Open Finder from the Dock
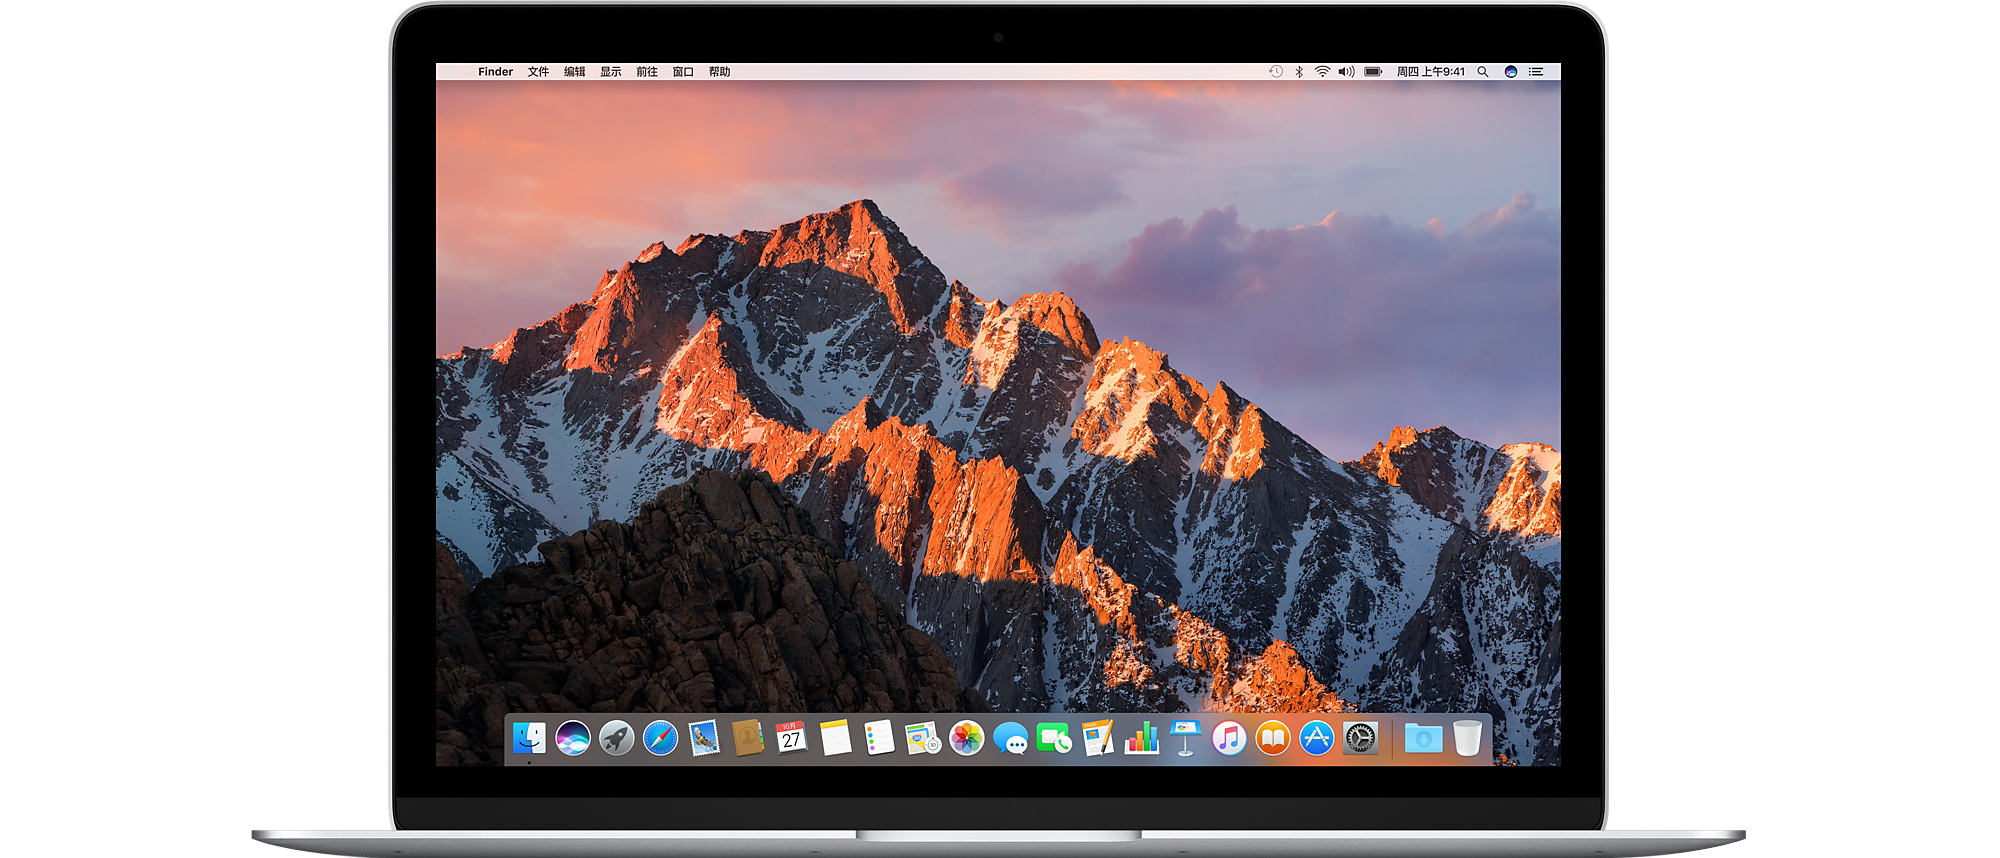Viewport: 2000px width, 858px height. (x=529, y=738)
